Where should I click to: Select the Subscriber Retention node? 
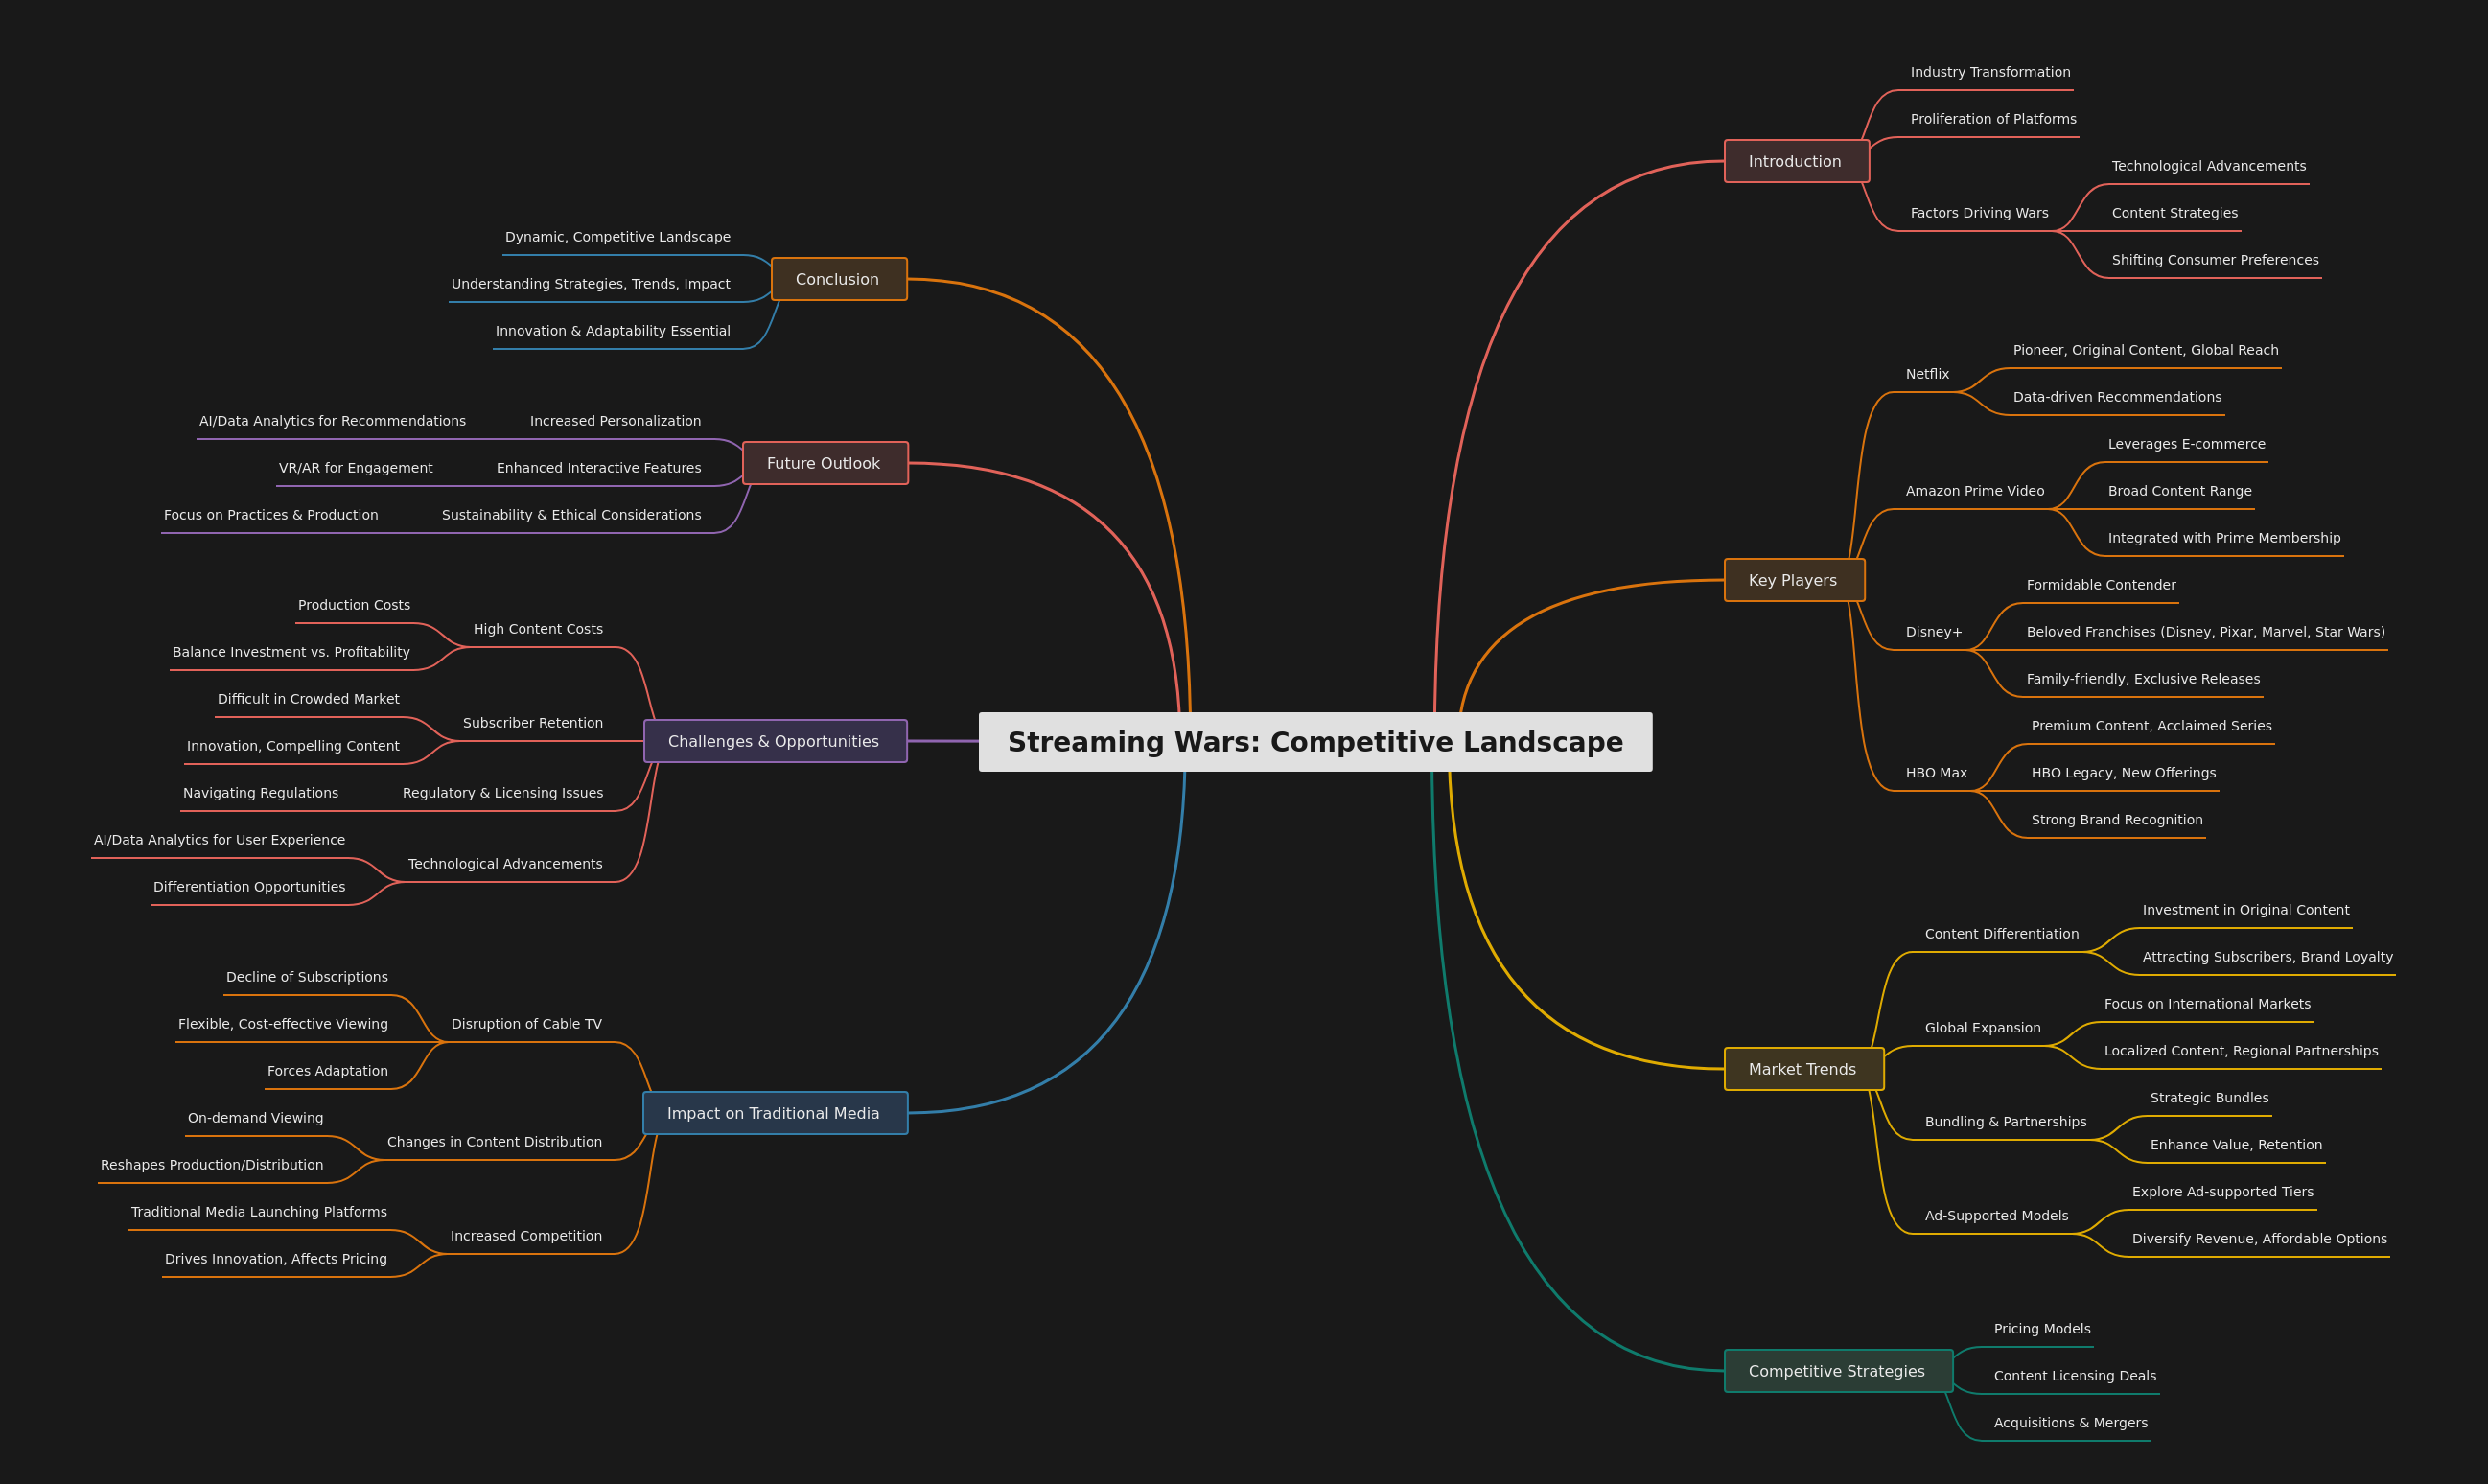tap(533, 722)
